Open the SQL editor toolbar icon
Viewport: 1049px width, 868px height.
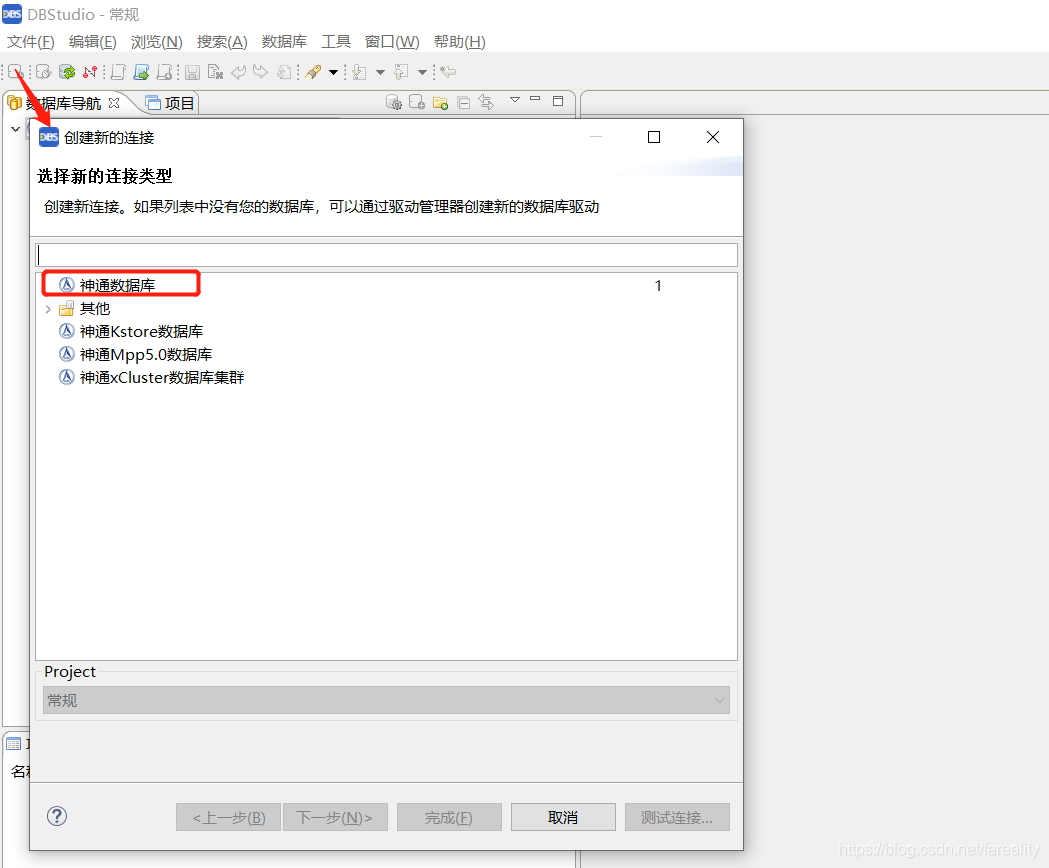118,72
